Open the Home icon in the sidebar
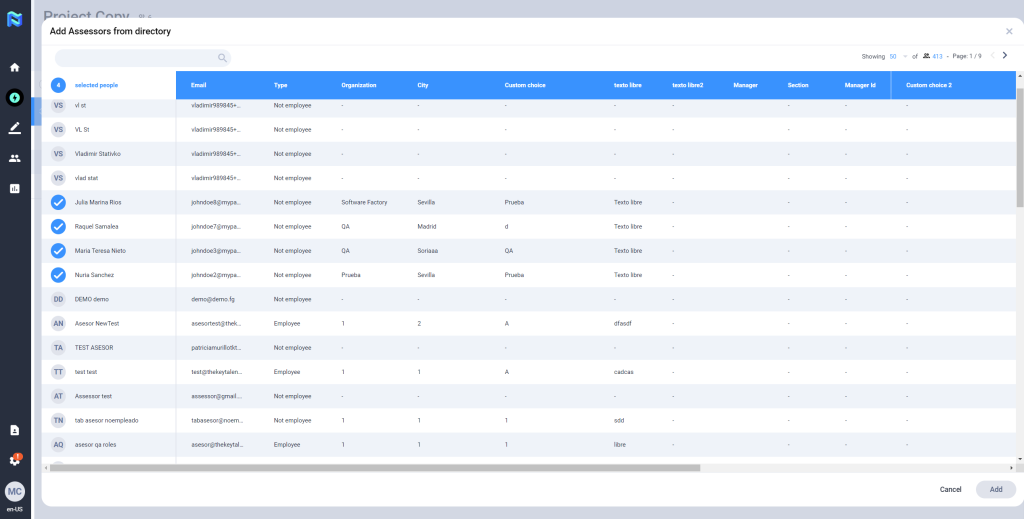Screen dimensions: 1024x519 click(x=14, y=67)
